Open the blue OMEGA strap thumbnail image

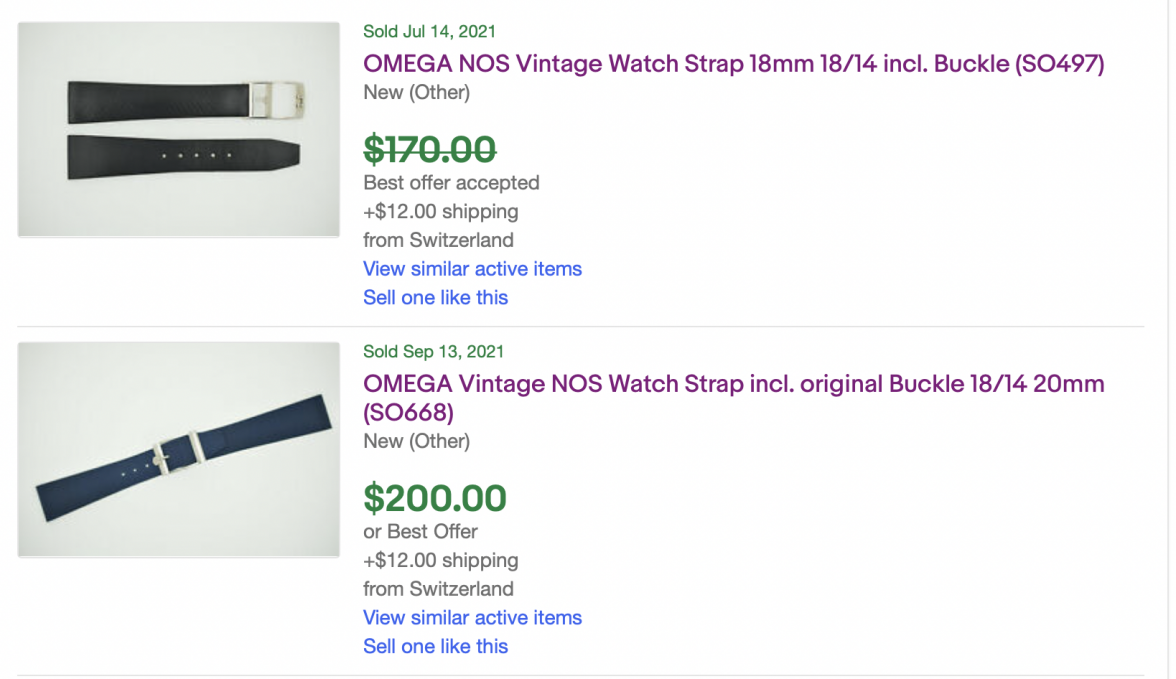179,449
